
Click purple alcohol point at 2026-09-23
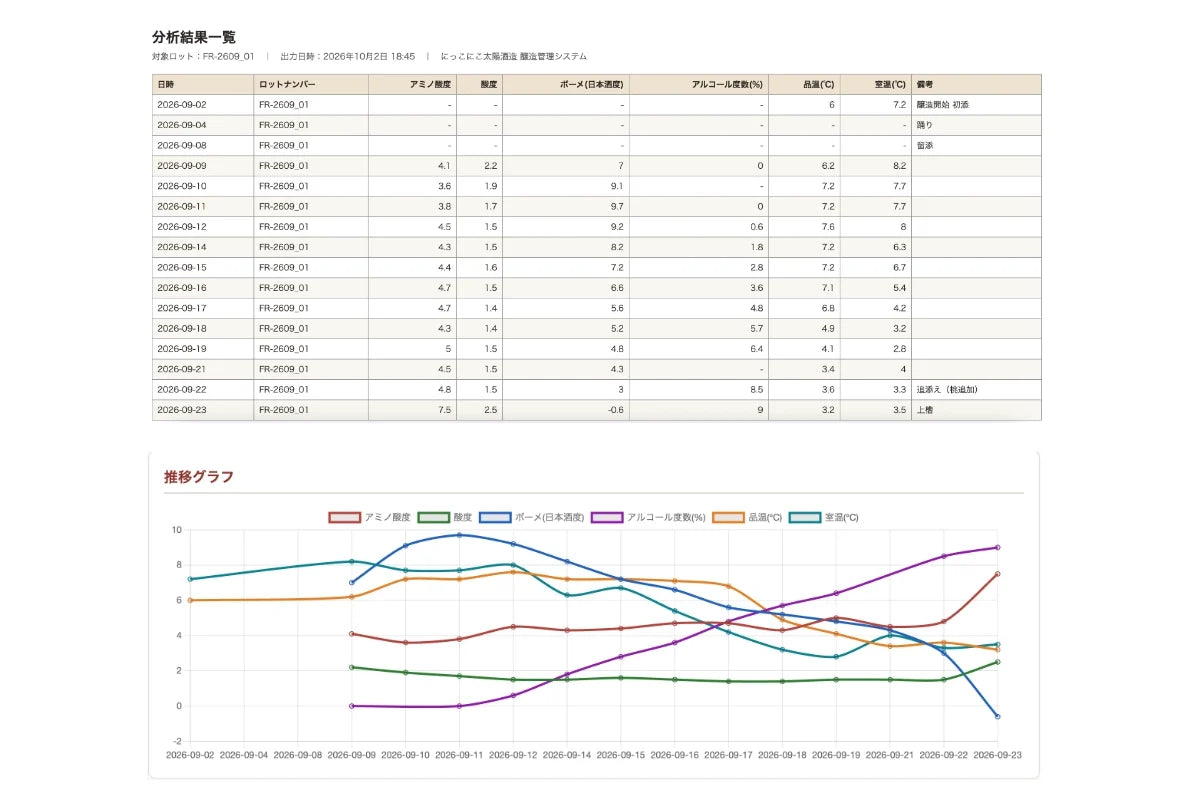pyautogui.click(x=998, y=547)
